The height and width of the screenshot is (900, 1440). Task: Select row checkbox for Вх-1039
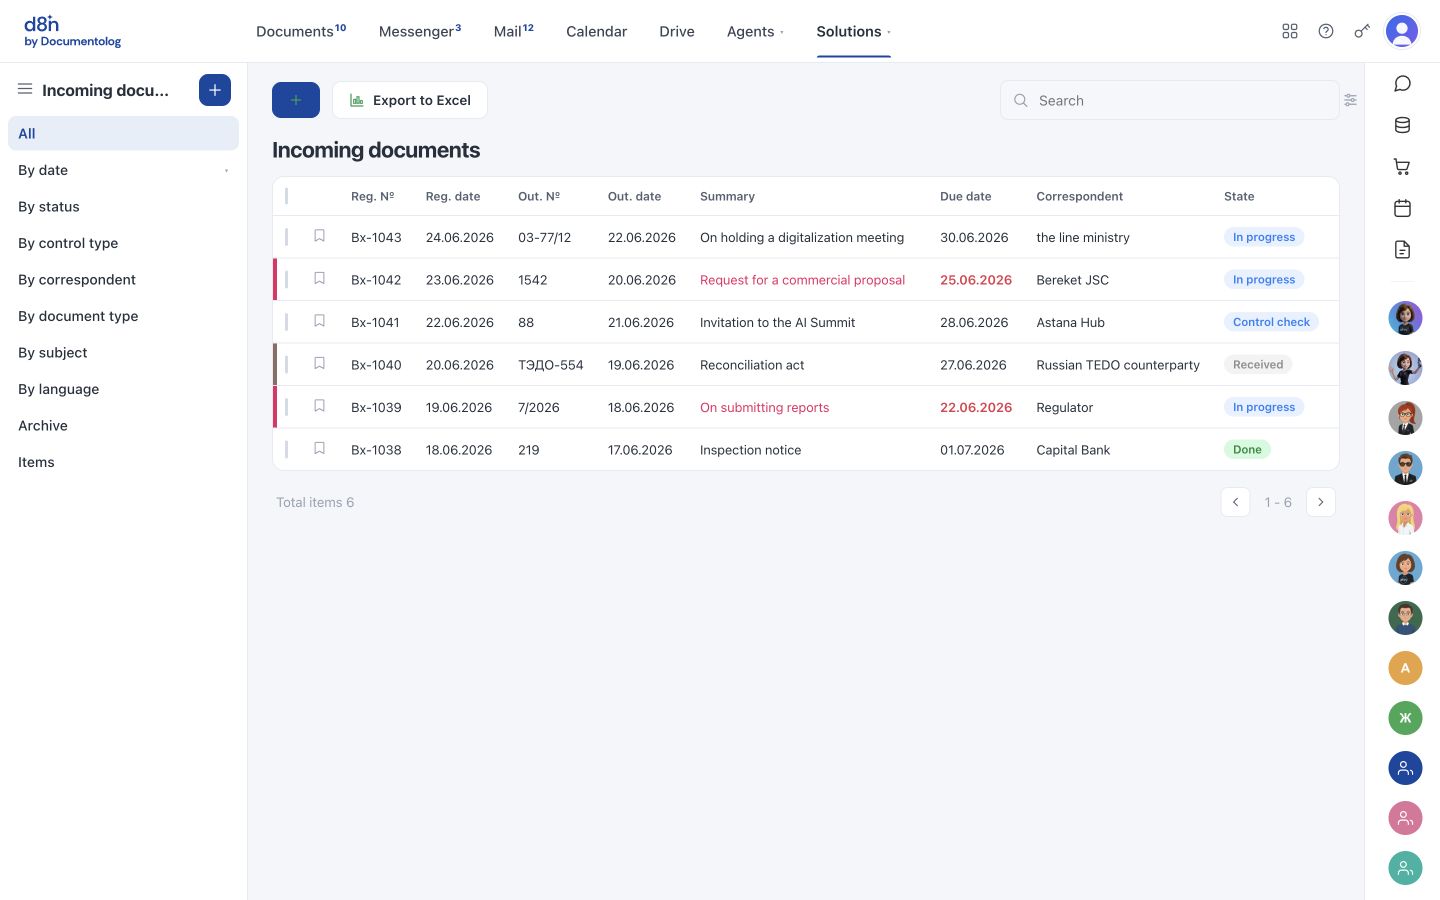(287, 407)
